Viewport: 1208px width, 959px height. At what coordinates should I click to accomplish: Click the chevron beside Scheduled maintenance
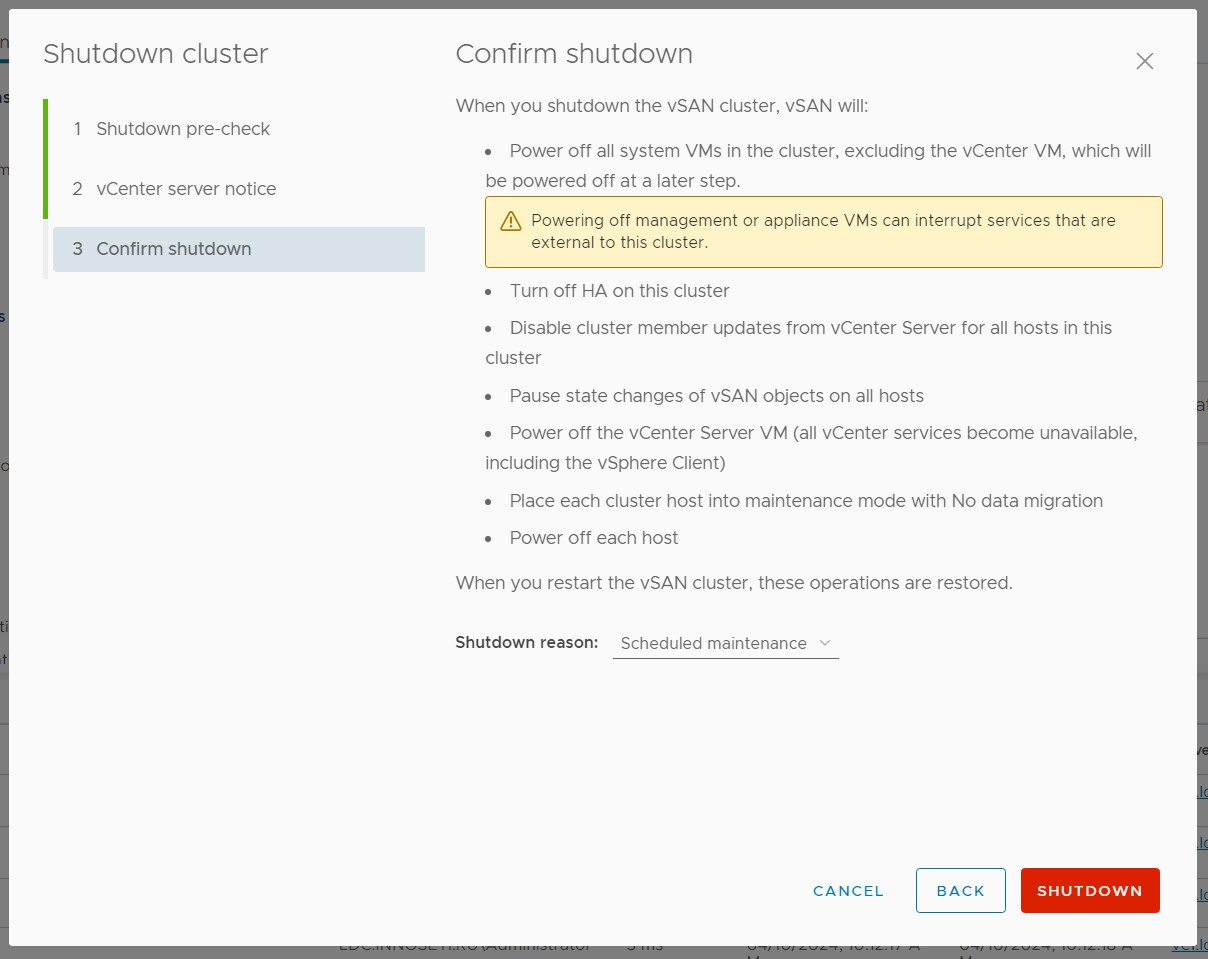pyautogui.click(x=825, y=643)
